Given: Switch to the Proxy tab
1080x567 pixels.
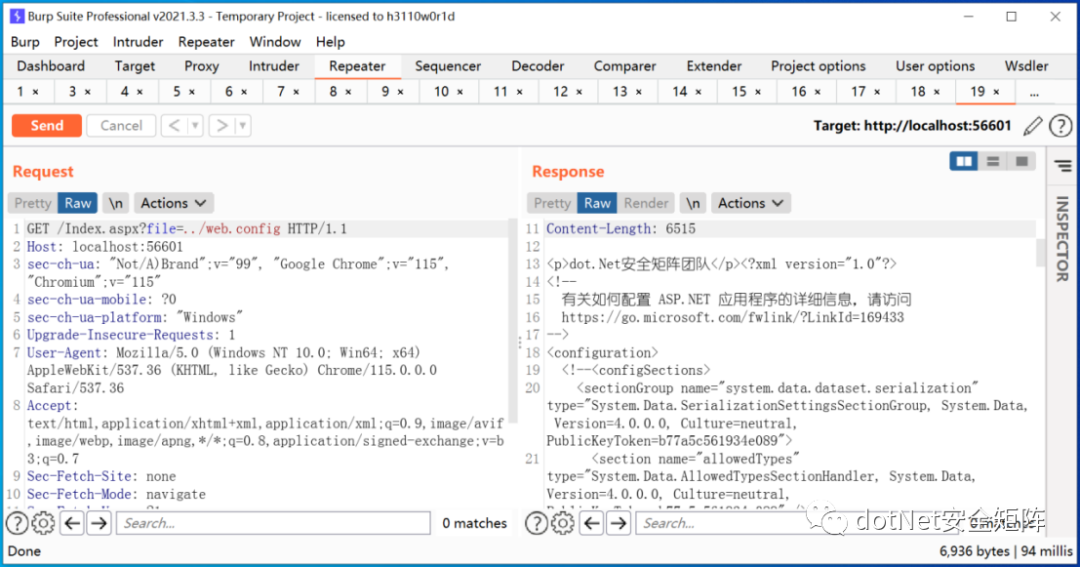Looking at the screenshot, I should [201, 66].
